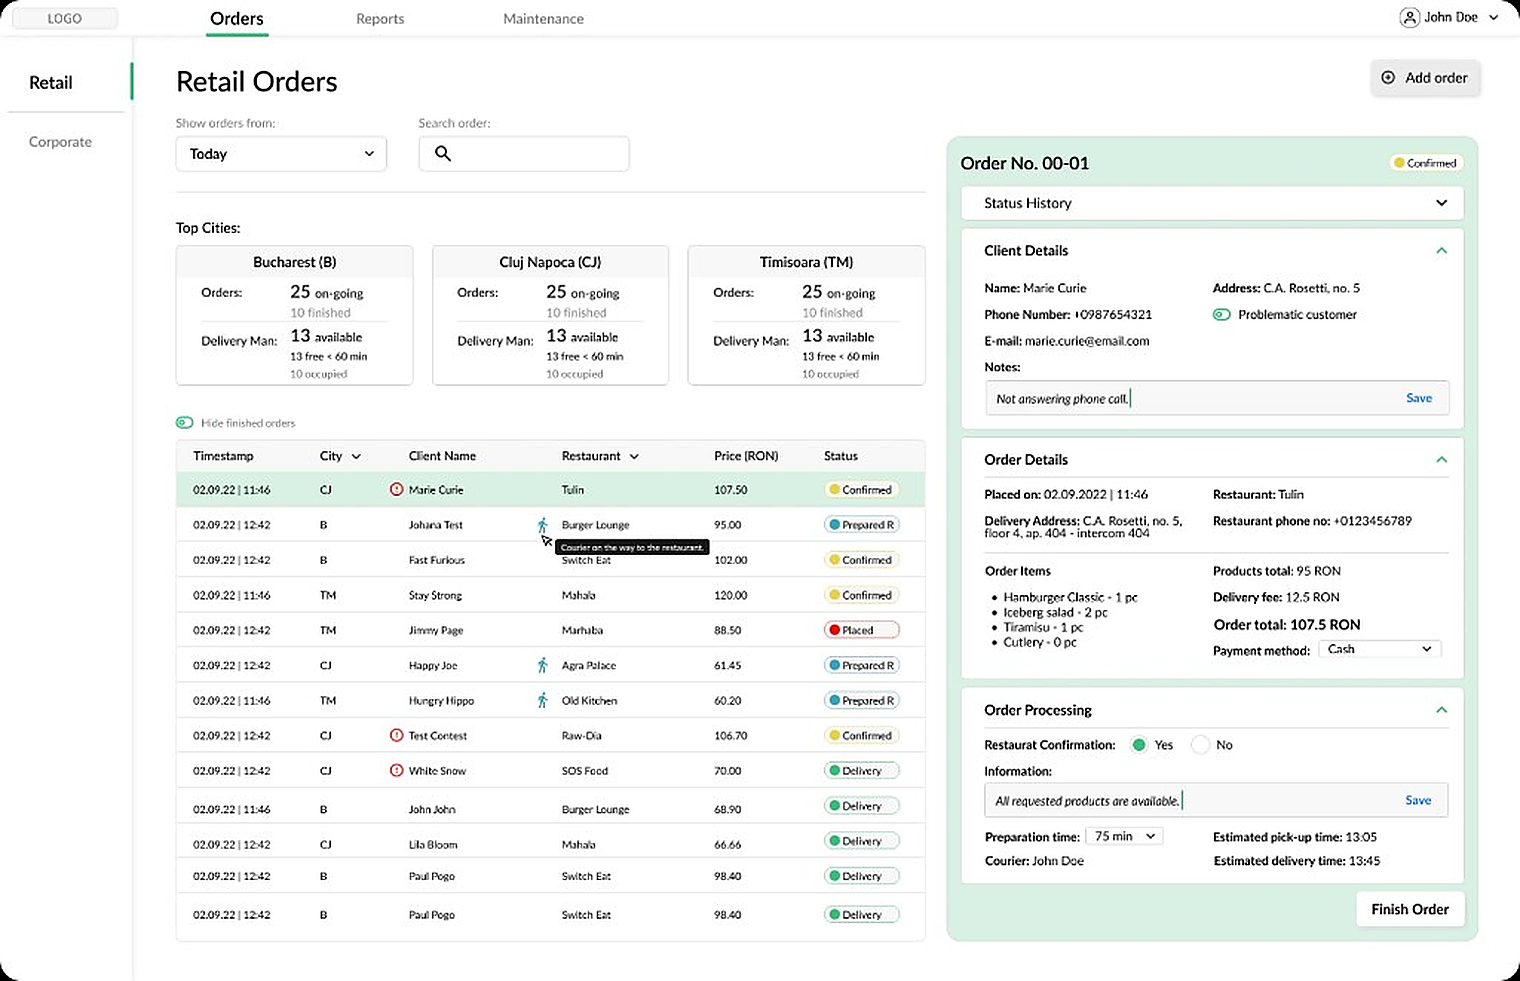Click the Finish Order button
Image resolution: width=1520 pixels, height=981 pixels.
point(1410,909)
